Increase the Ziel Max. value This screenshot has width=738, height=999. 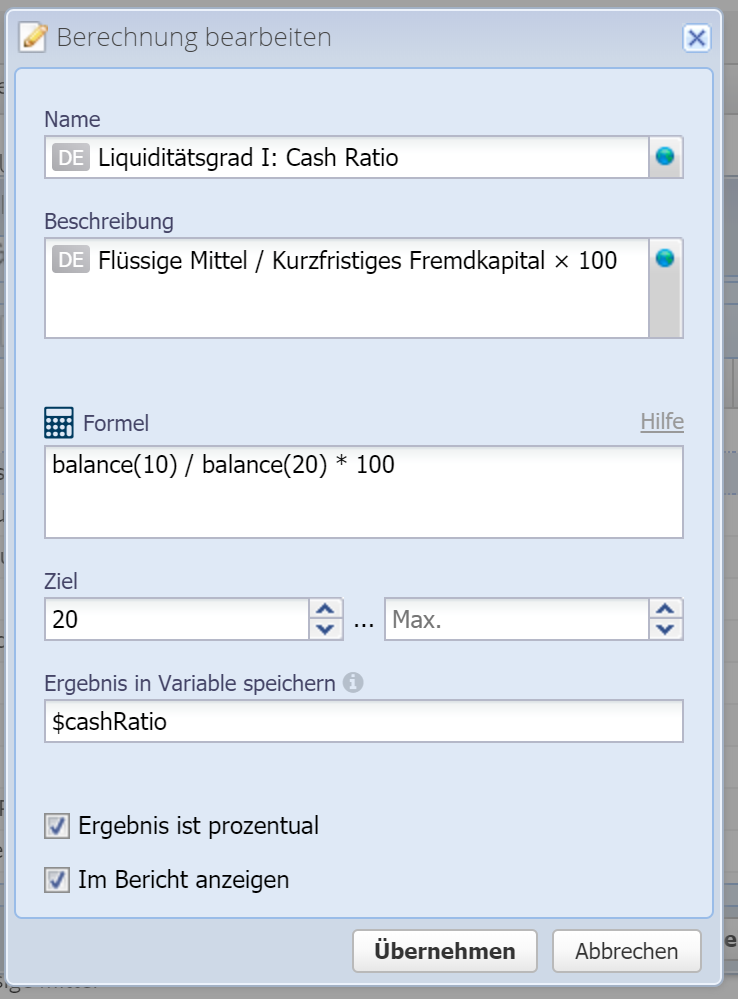[x=665, y=610]
